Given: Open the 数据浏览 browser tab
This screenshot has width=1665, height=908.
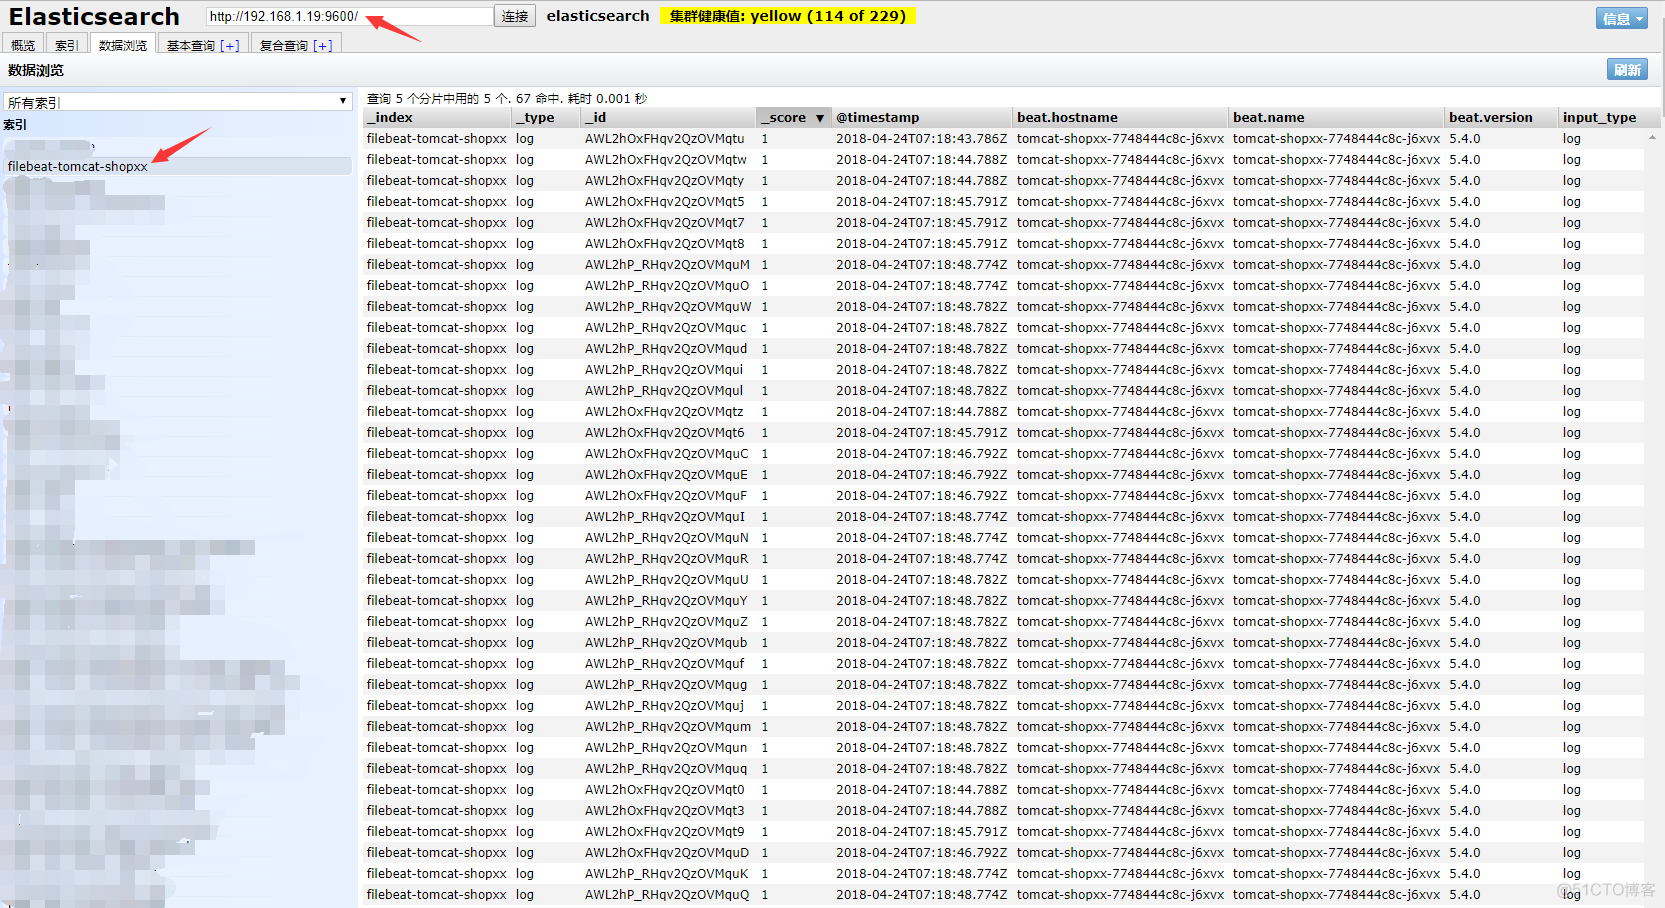Looking at the screenshot, I should pos(123,45).
